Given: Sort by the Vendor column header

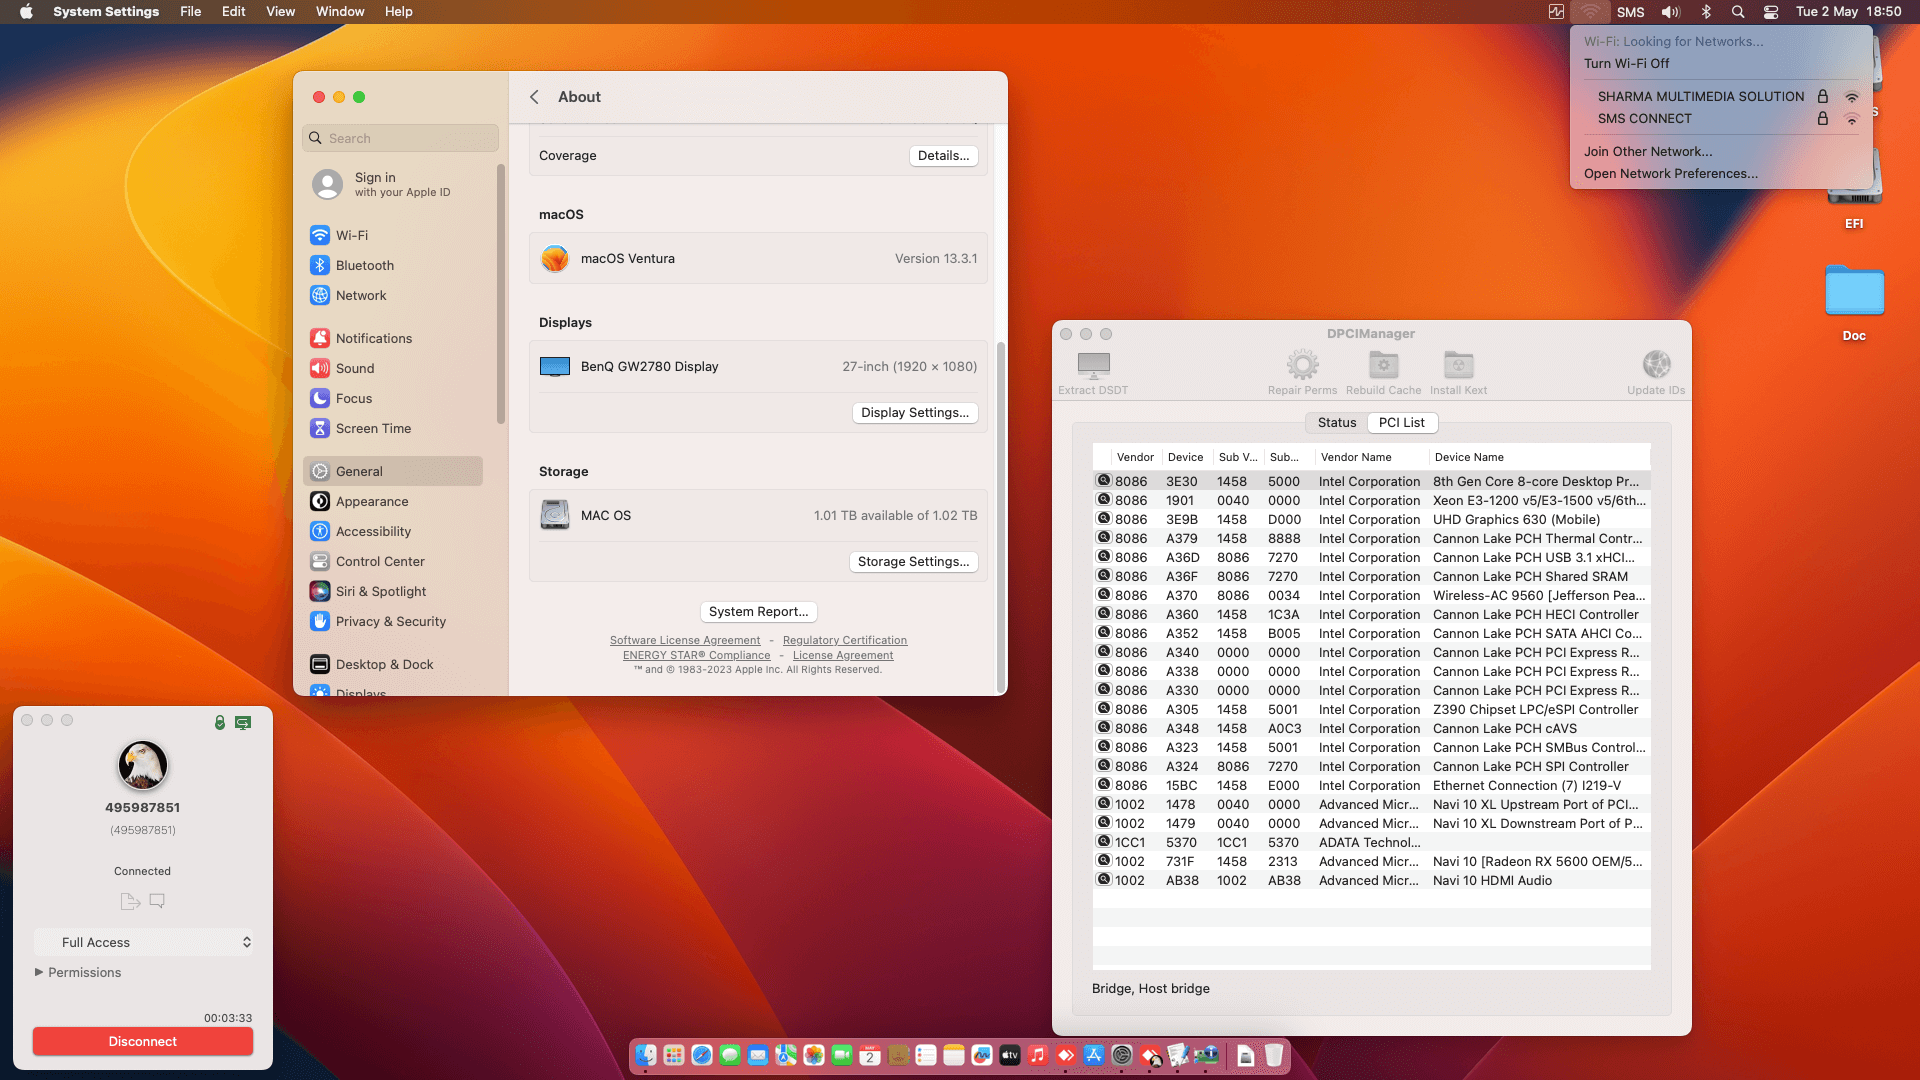Looking at the screenshot, I should point(1135,457).
